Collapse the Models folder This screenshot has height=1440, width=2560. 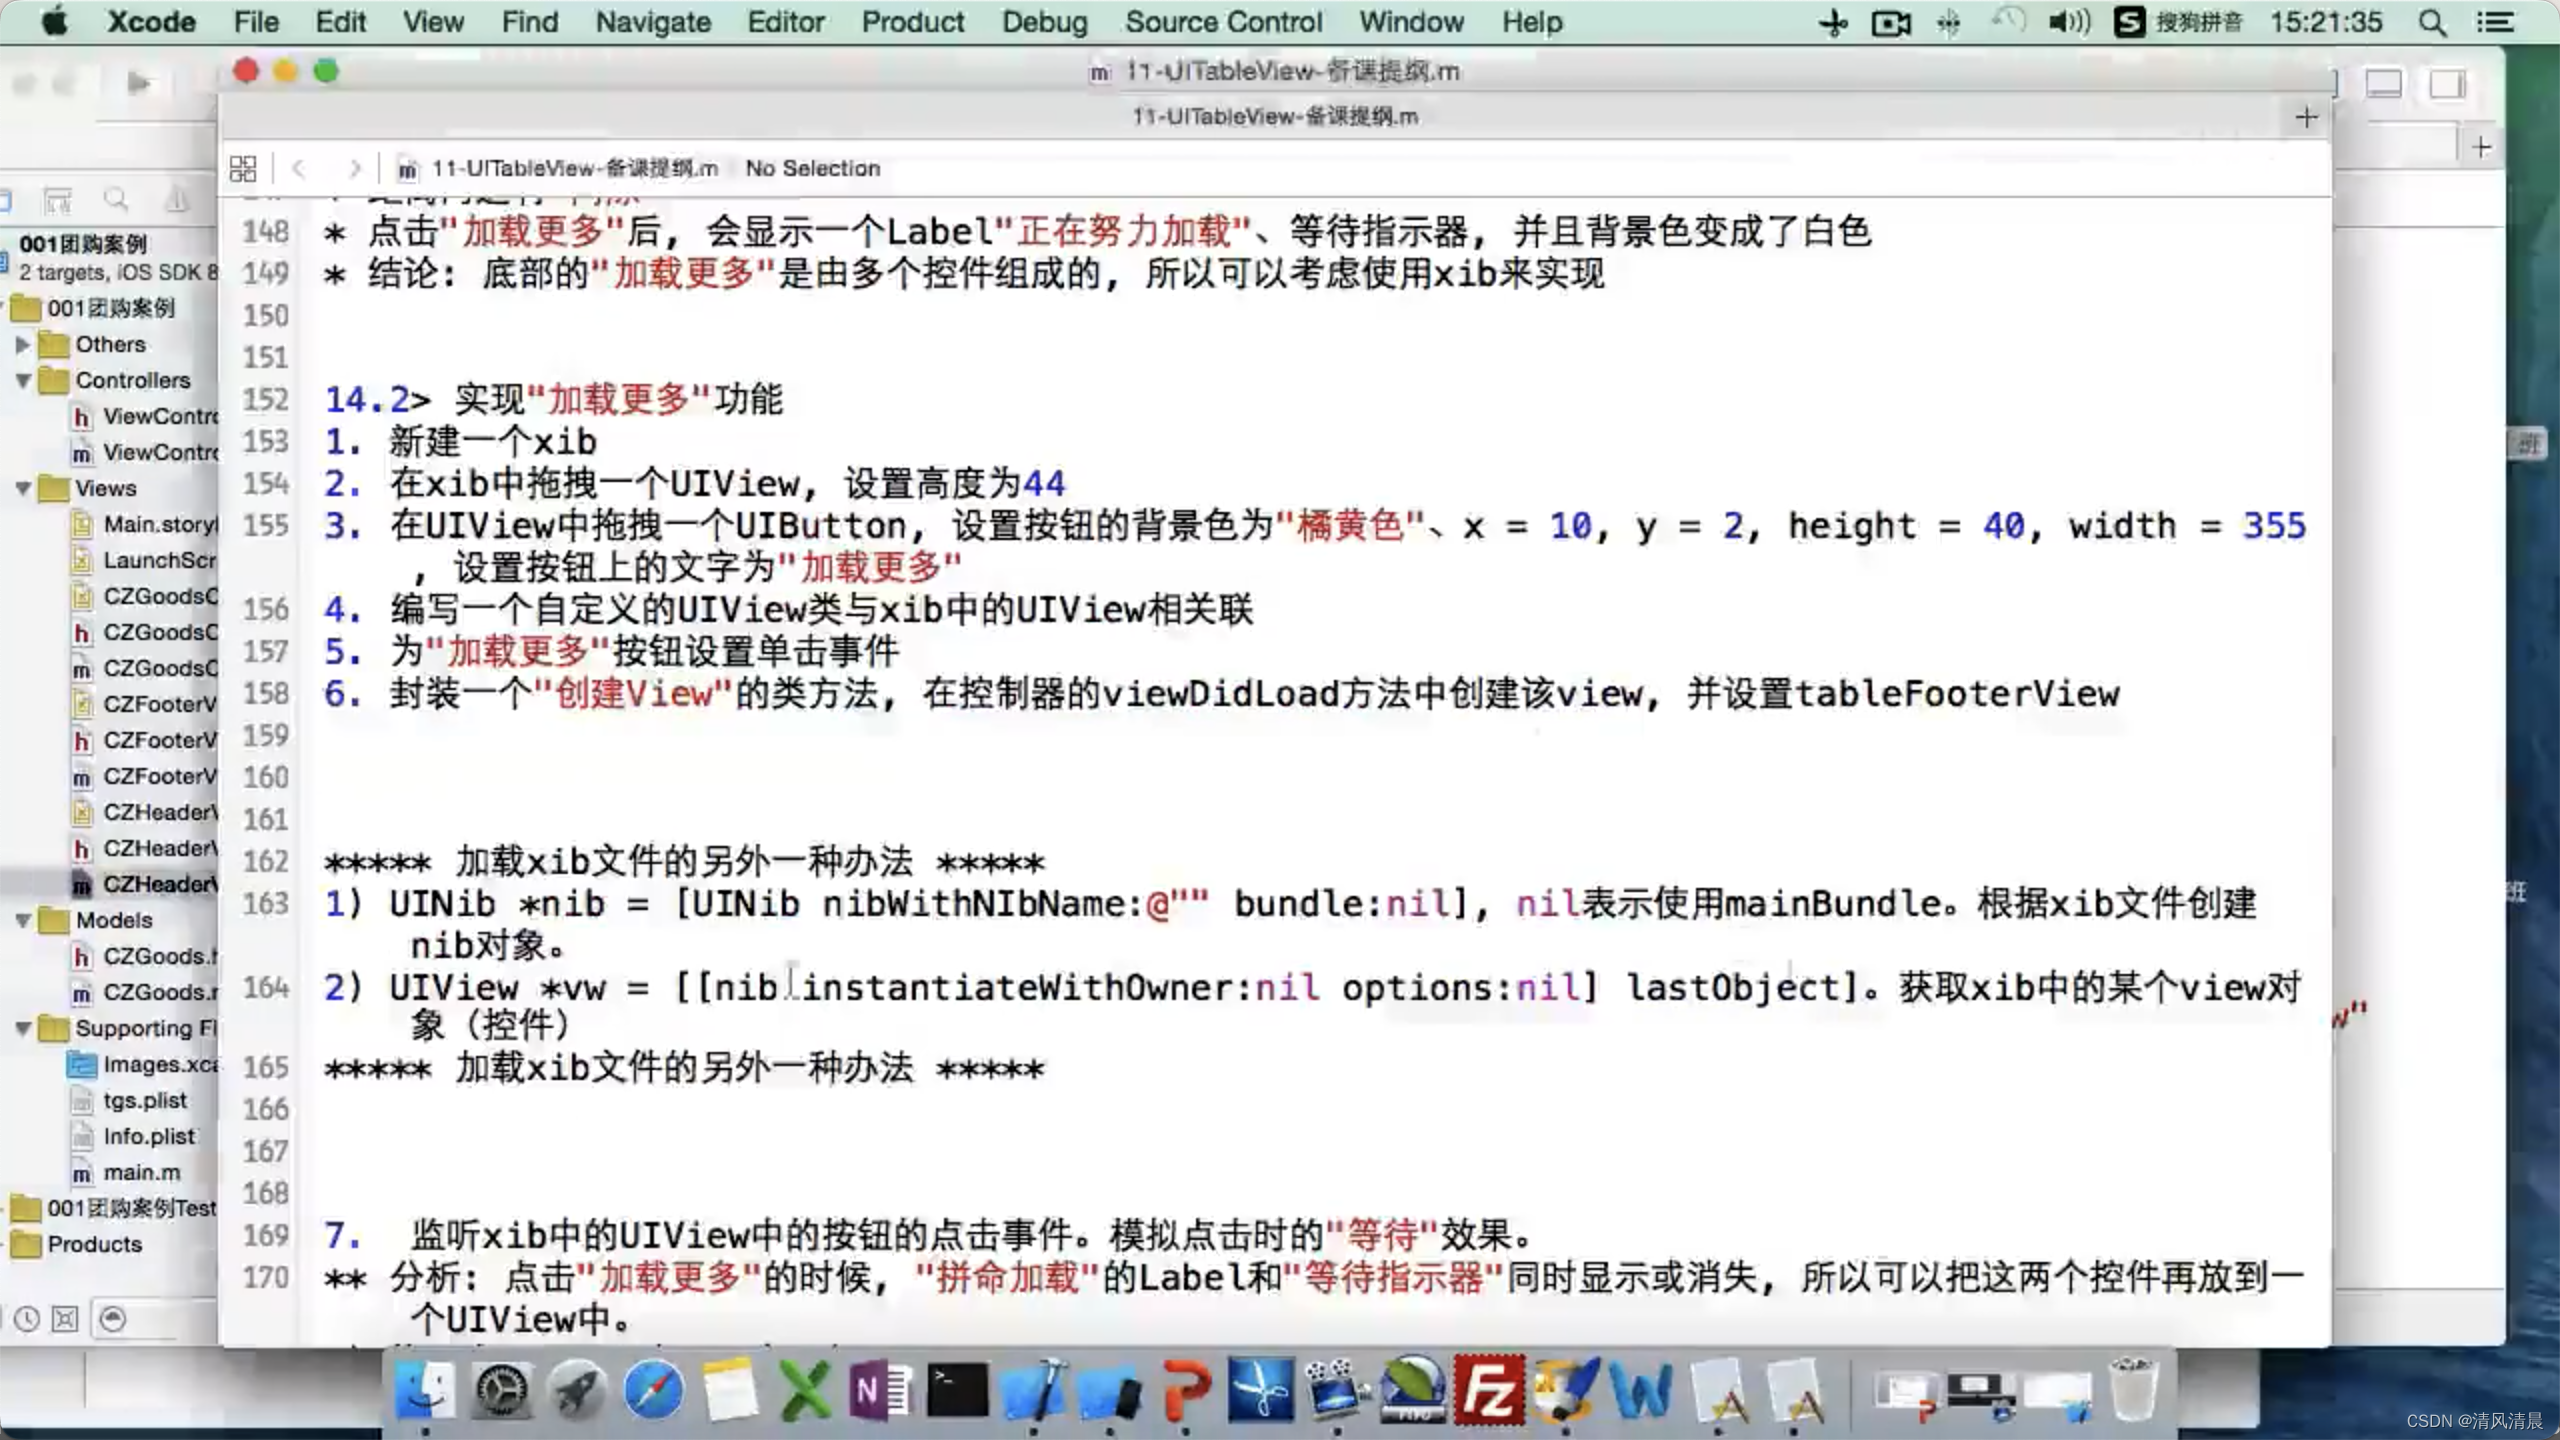pos(22,921)
